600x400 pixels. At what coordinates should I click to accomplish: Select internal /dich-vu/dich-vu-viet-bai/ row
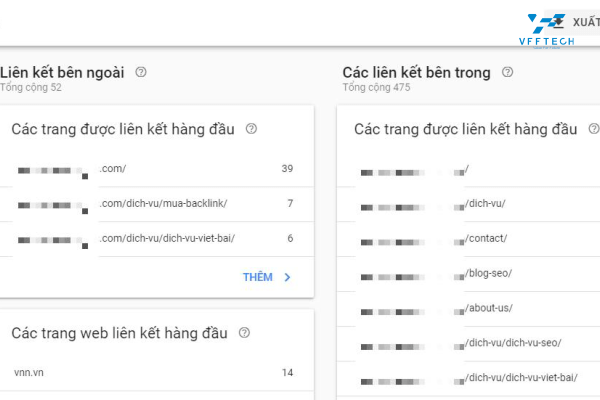[470, 377]
